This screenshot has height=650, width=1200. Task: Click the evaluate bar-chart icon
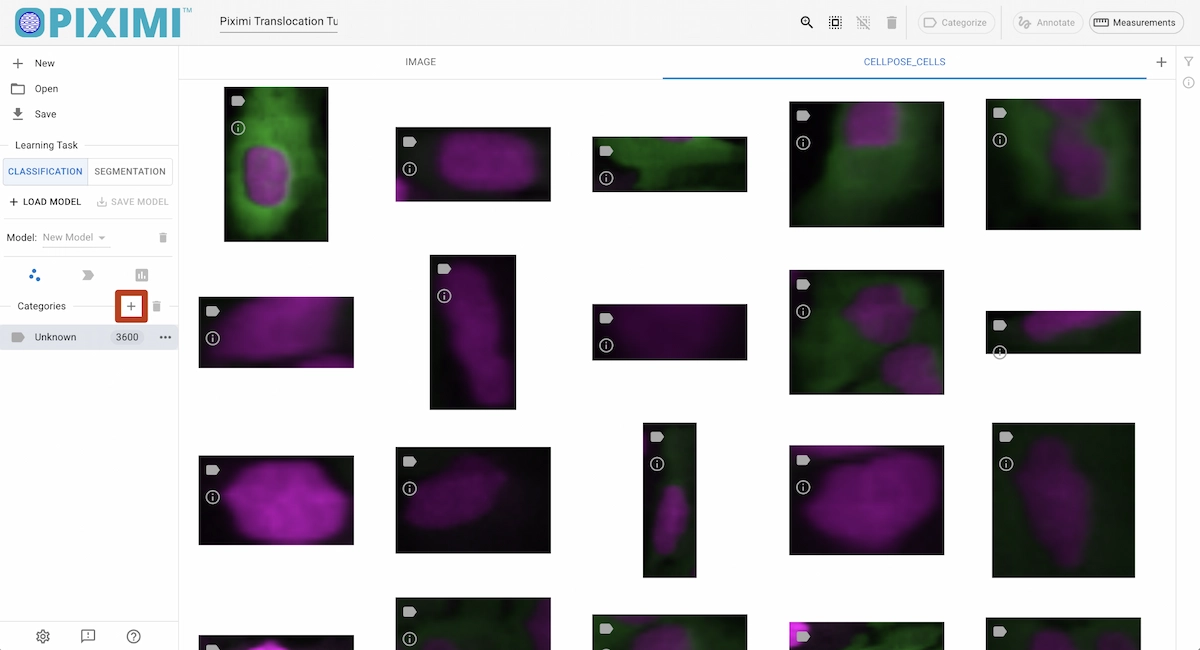point(142,275)
